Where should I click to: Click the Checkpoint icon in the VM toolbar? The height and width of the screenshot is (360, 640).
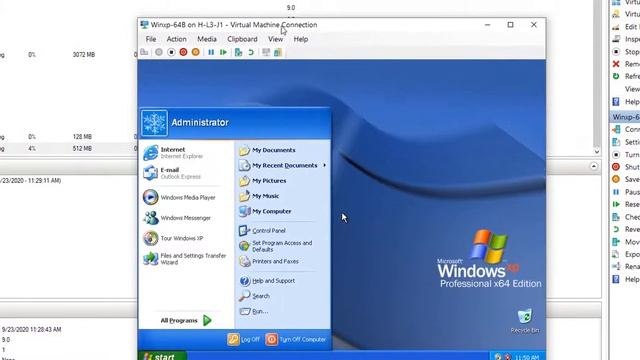point(238,52)
